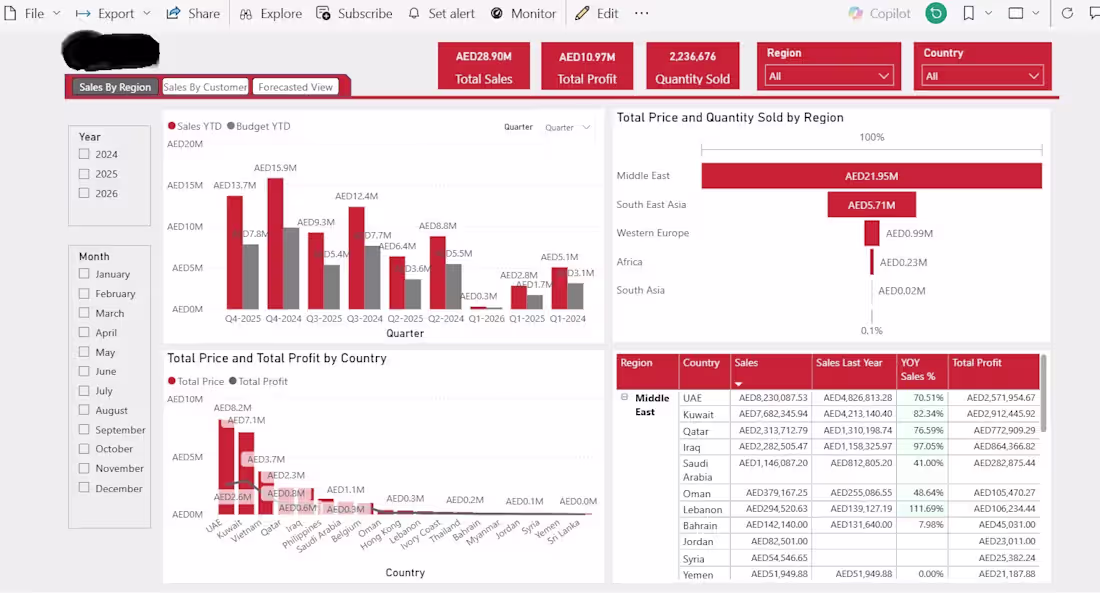Check the September month checkbox

[84, 429]
